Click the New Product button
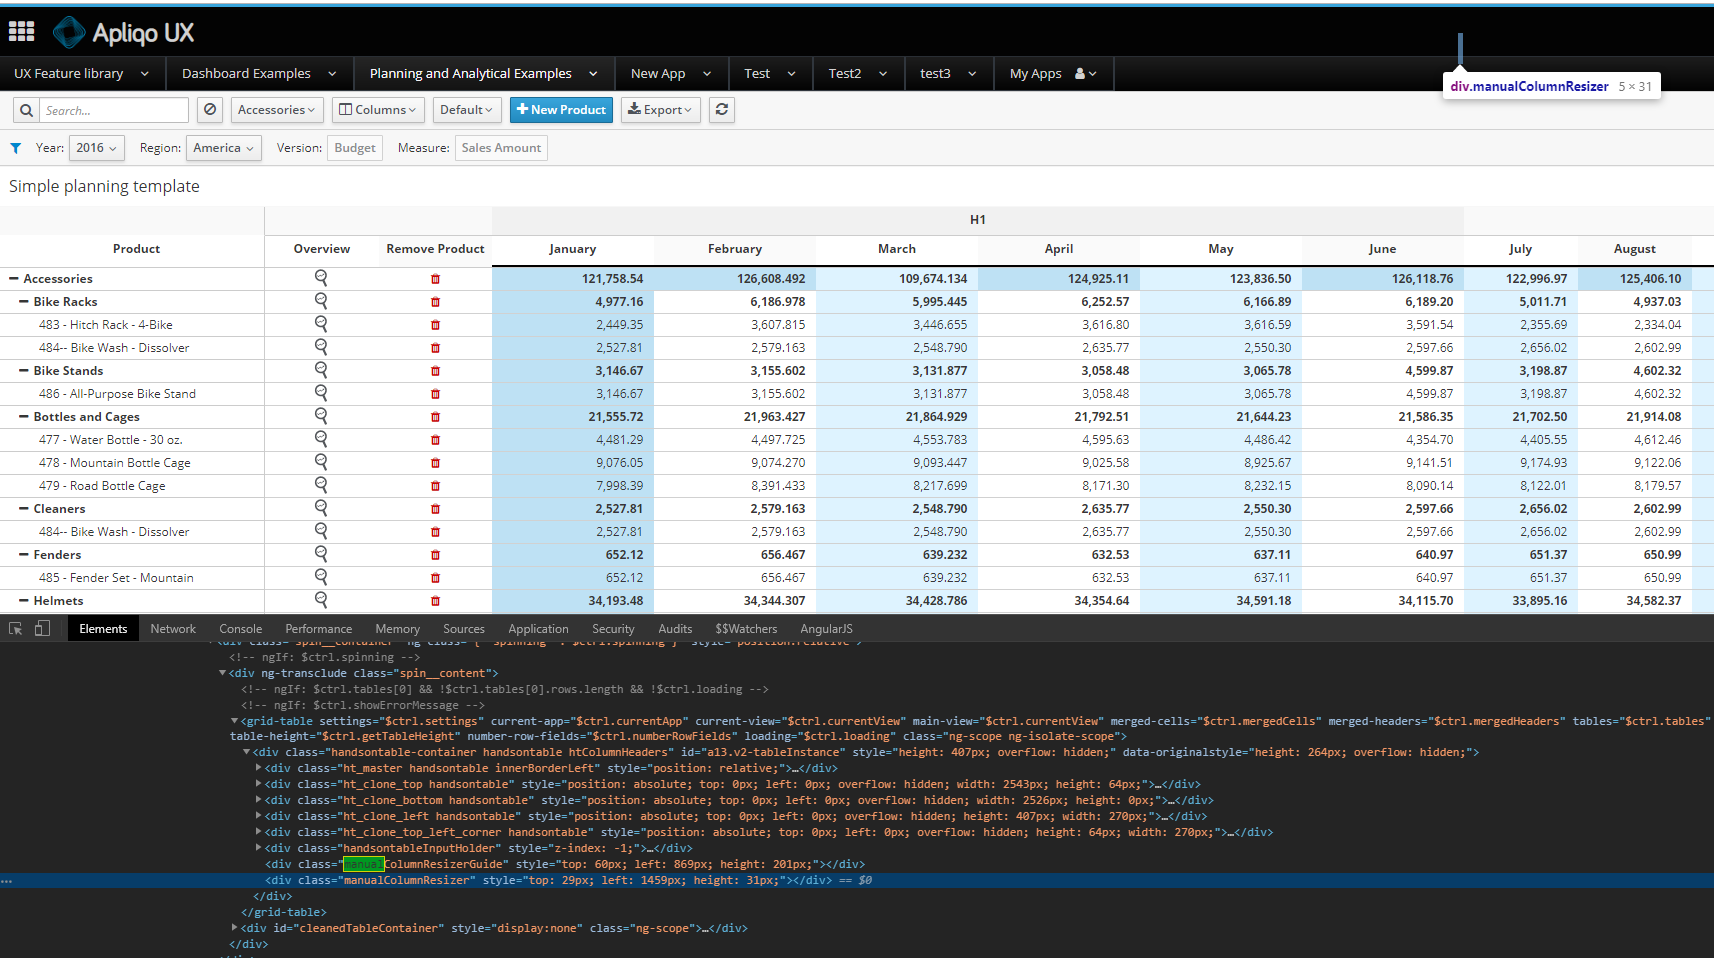The width and height of the screenshot is (1714, 958). 561,110
